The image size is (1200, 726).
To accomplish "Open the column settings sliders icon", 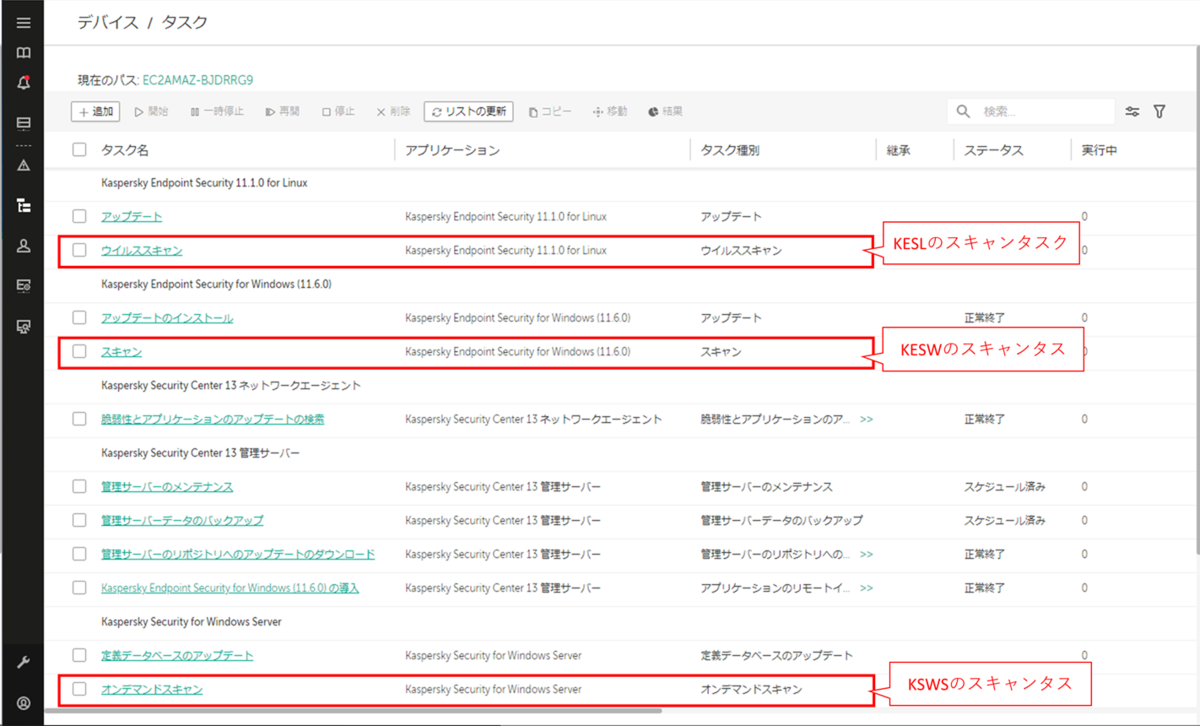I will pyautogui.click(x=1132, y=111).
